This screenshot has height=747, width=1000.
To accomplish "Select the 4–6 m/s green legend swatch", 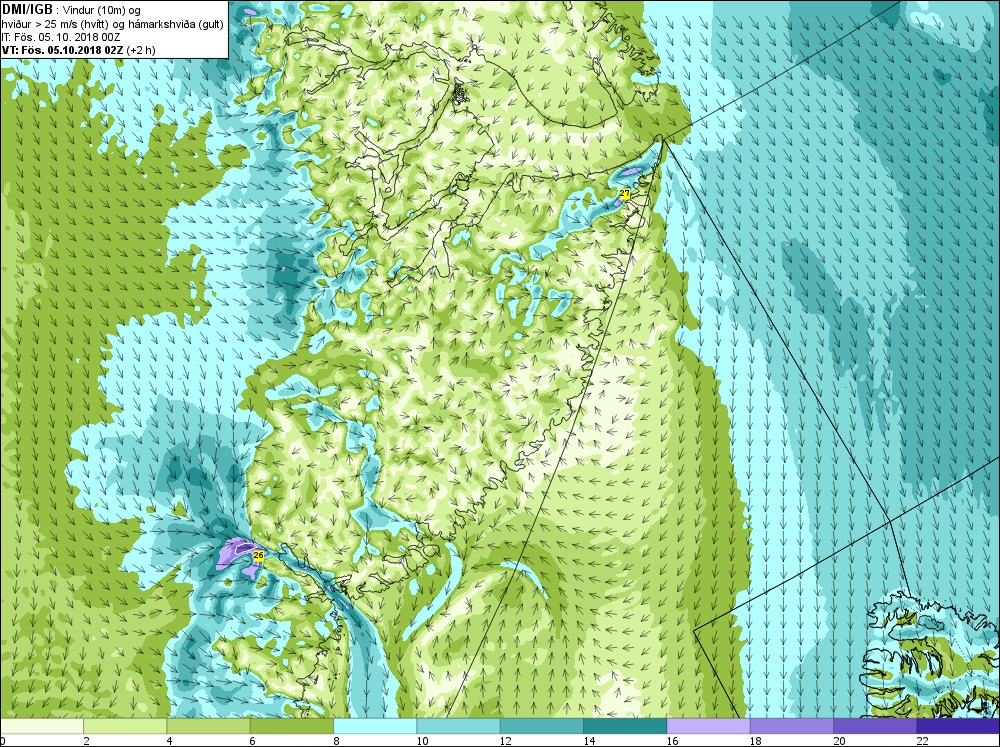I will pos(209,726).
